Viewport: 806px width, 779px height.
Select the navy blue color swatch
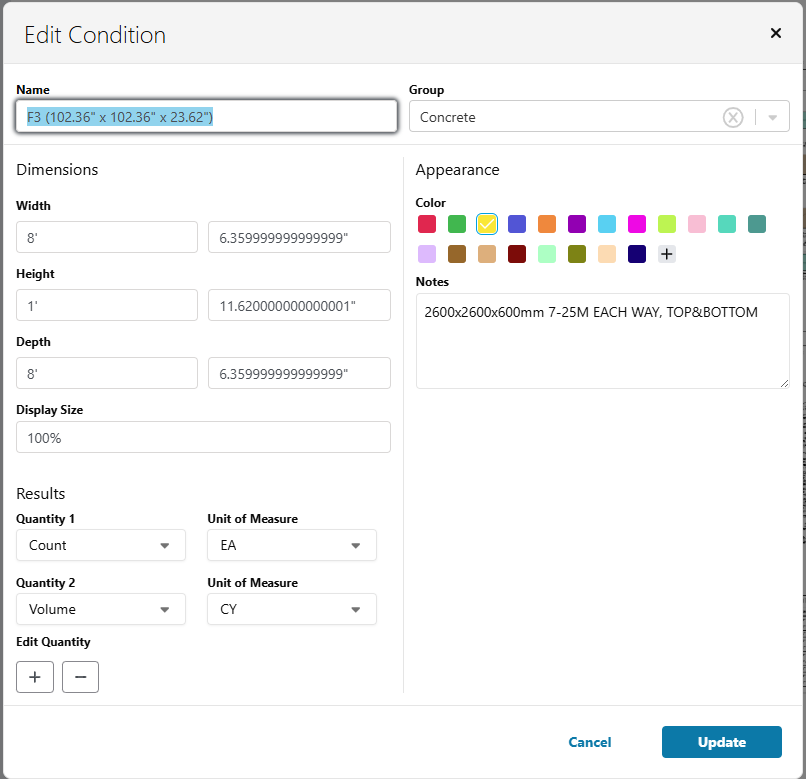pos(637,254)
